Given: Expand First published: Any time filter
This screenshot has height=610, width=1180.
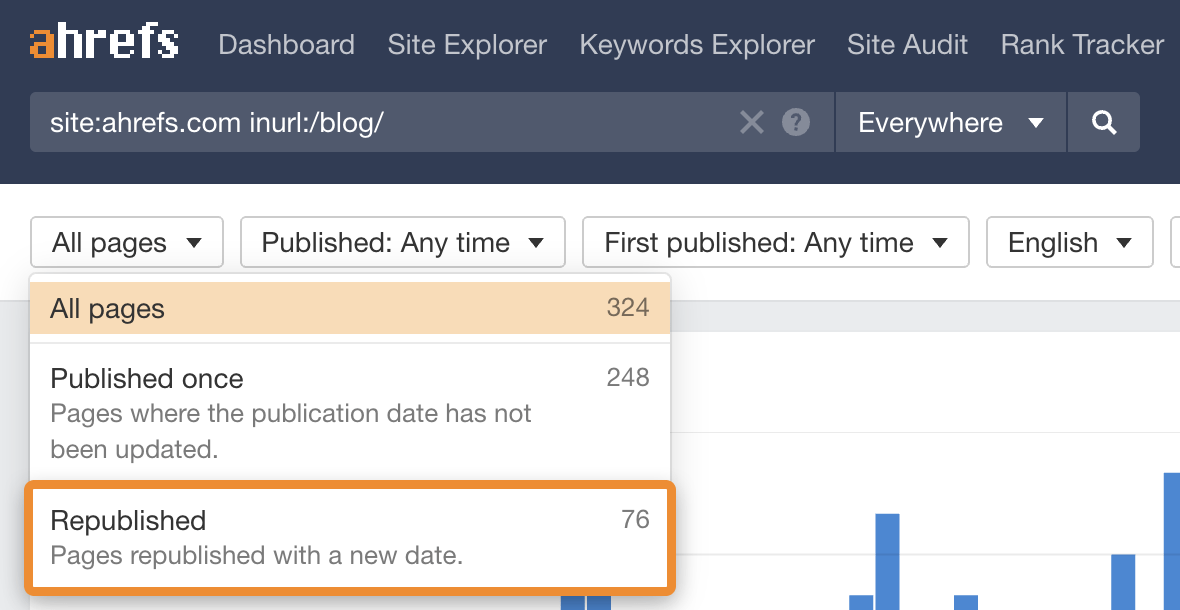Looking at the screenshot, I should (x=775, y=243).
